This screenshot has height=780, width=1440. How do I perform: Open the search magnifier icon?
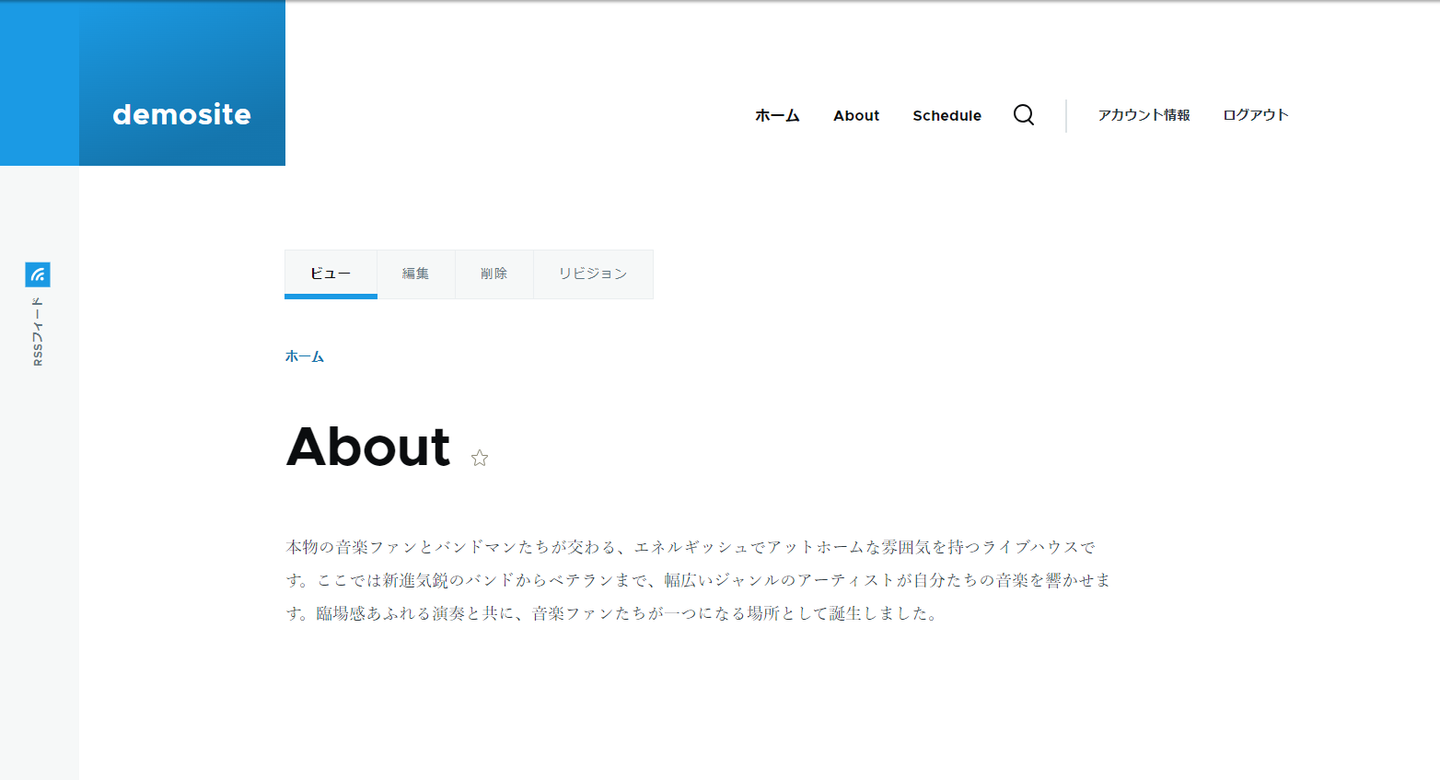tap(1023, 115)
